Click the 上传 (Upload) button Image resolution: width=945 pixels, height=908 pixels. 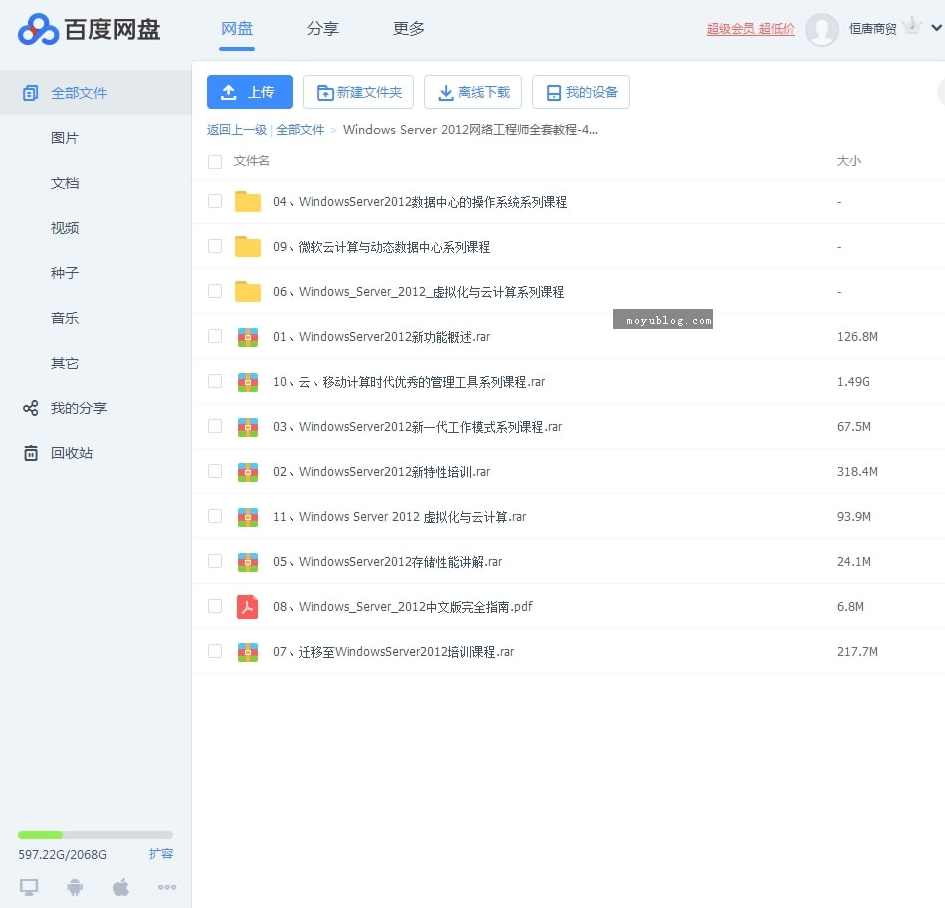(249, 91)
